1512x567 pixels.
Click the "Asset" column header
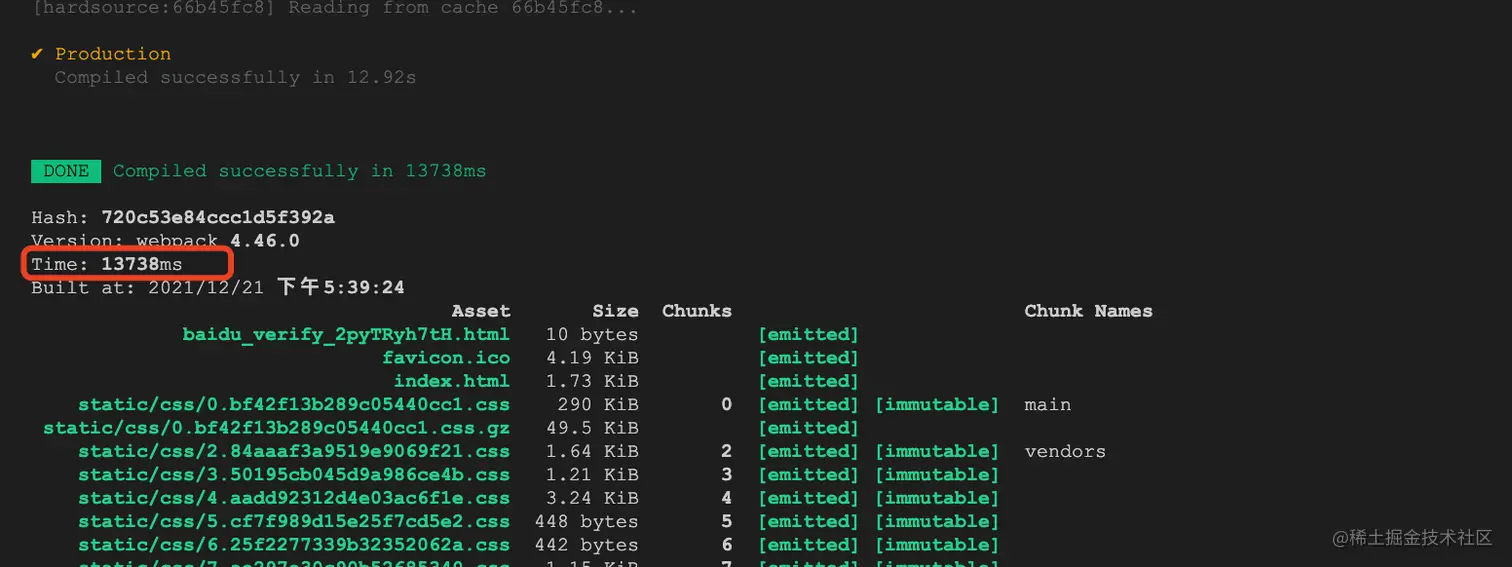(x=481, y=311)
